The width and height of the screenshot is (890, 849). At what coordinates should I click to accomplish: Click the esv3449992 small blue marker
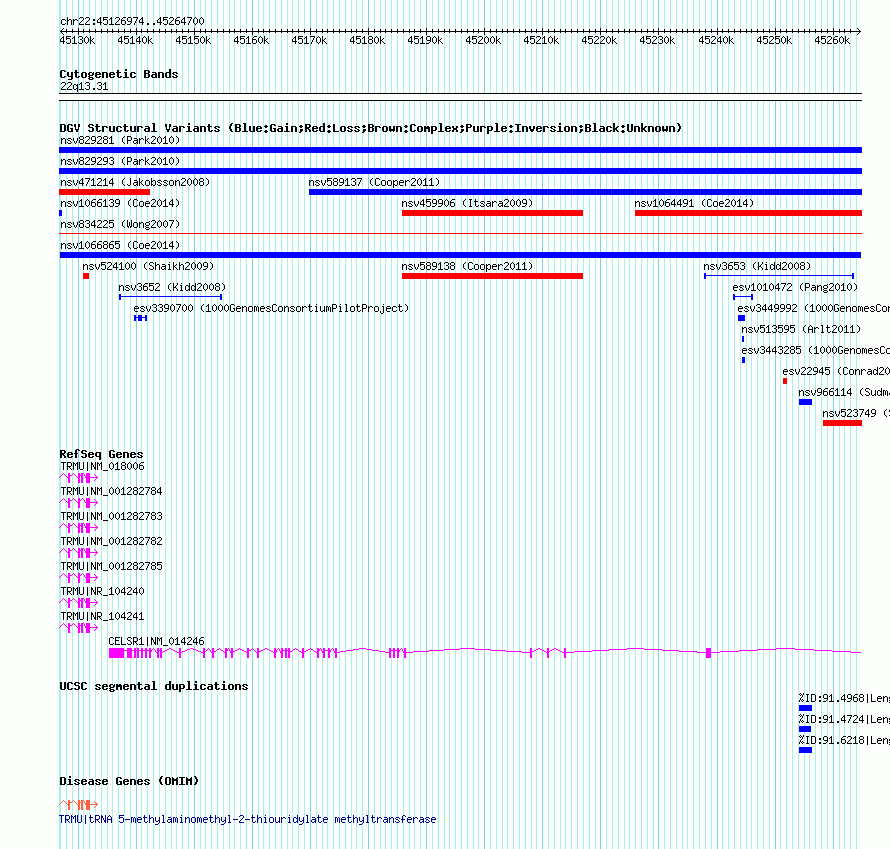741,318
